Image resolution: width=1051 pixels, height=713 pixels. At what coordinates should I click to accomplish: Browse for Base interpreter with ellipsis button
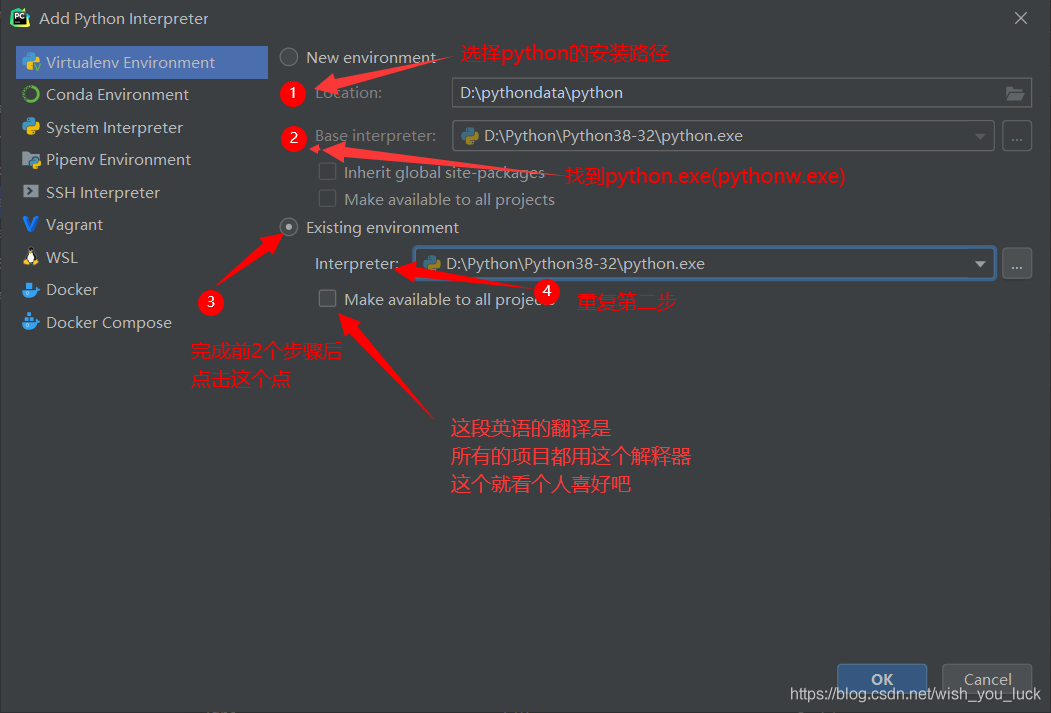(x=1017, y=136)
